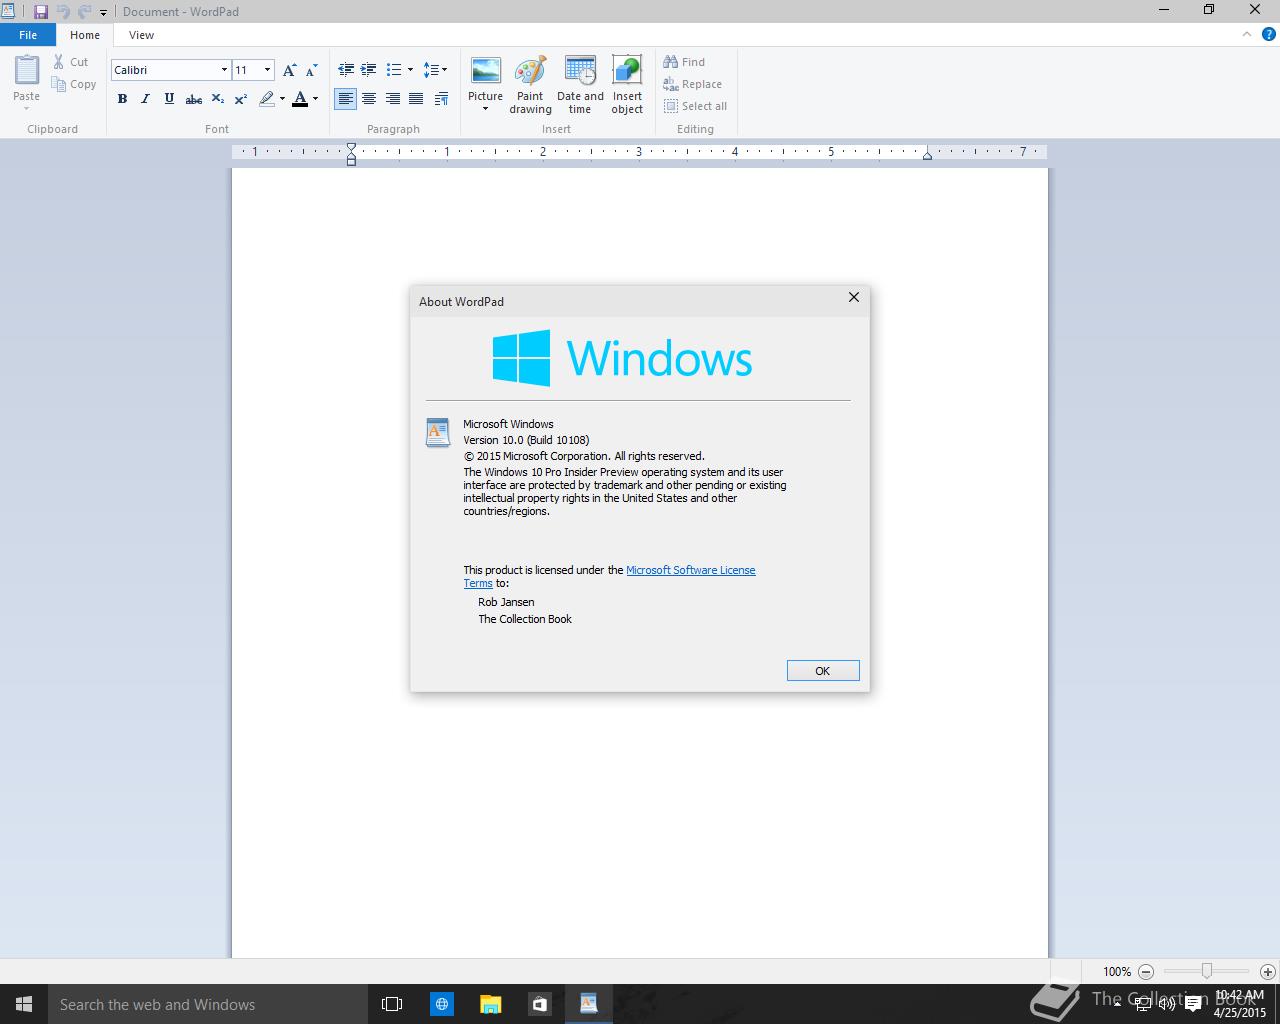Screen dimensions: 1280x1024
Task: Increase paragraph indent
Action: pos(369,70)
